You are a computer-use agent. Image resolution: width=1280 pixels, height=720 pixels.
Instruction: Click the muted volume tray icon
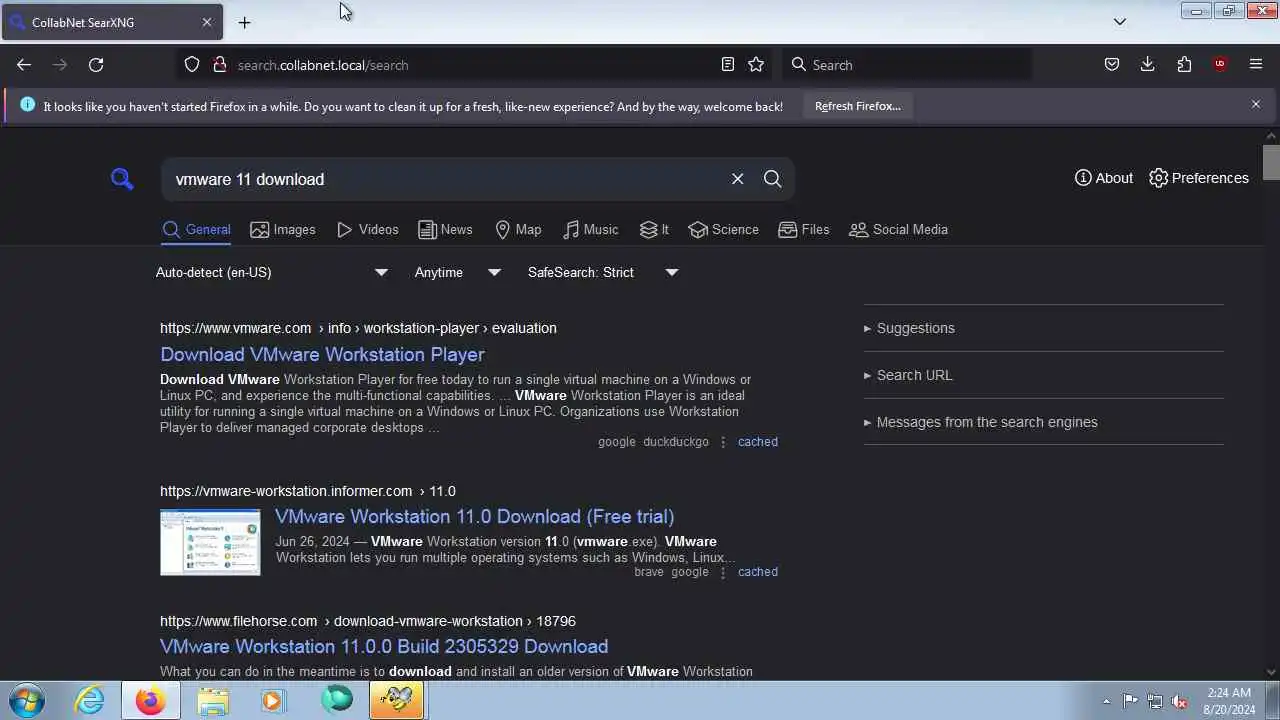(x=1179, y=701)
